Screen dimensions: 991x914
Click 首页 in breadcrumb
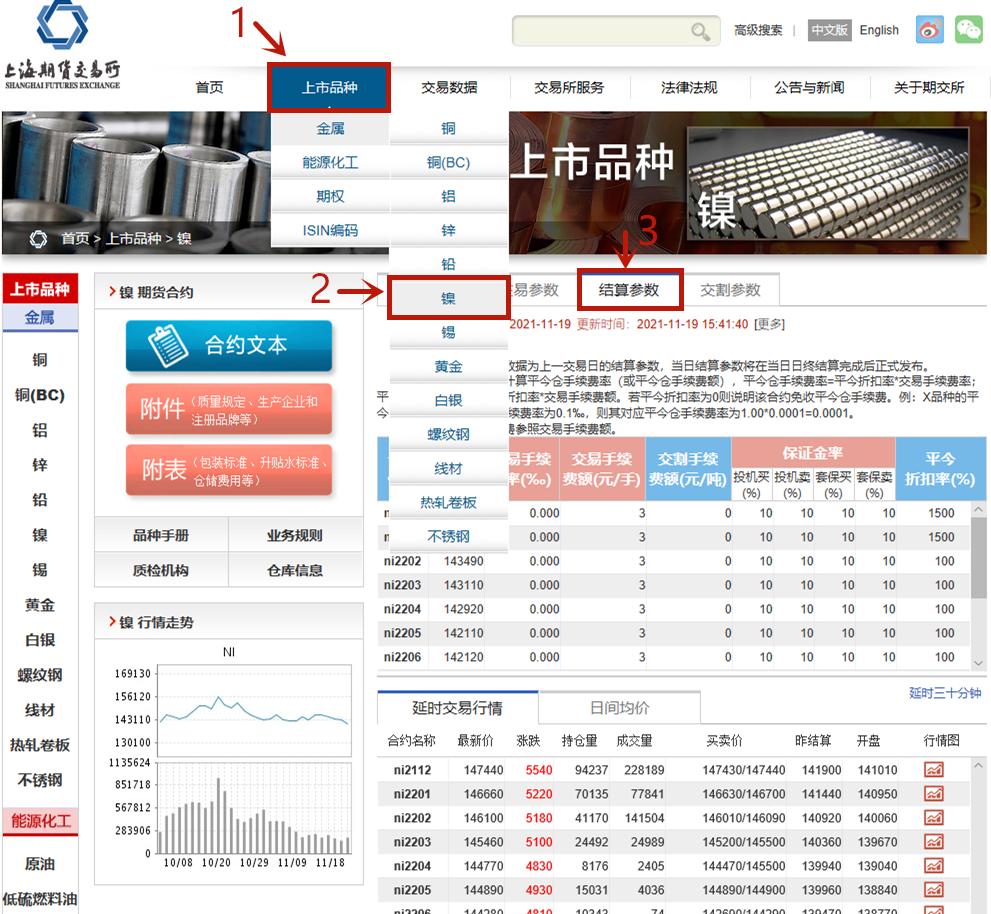point(75,238)
